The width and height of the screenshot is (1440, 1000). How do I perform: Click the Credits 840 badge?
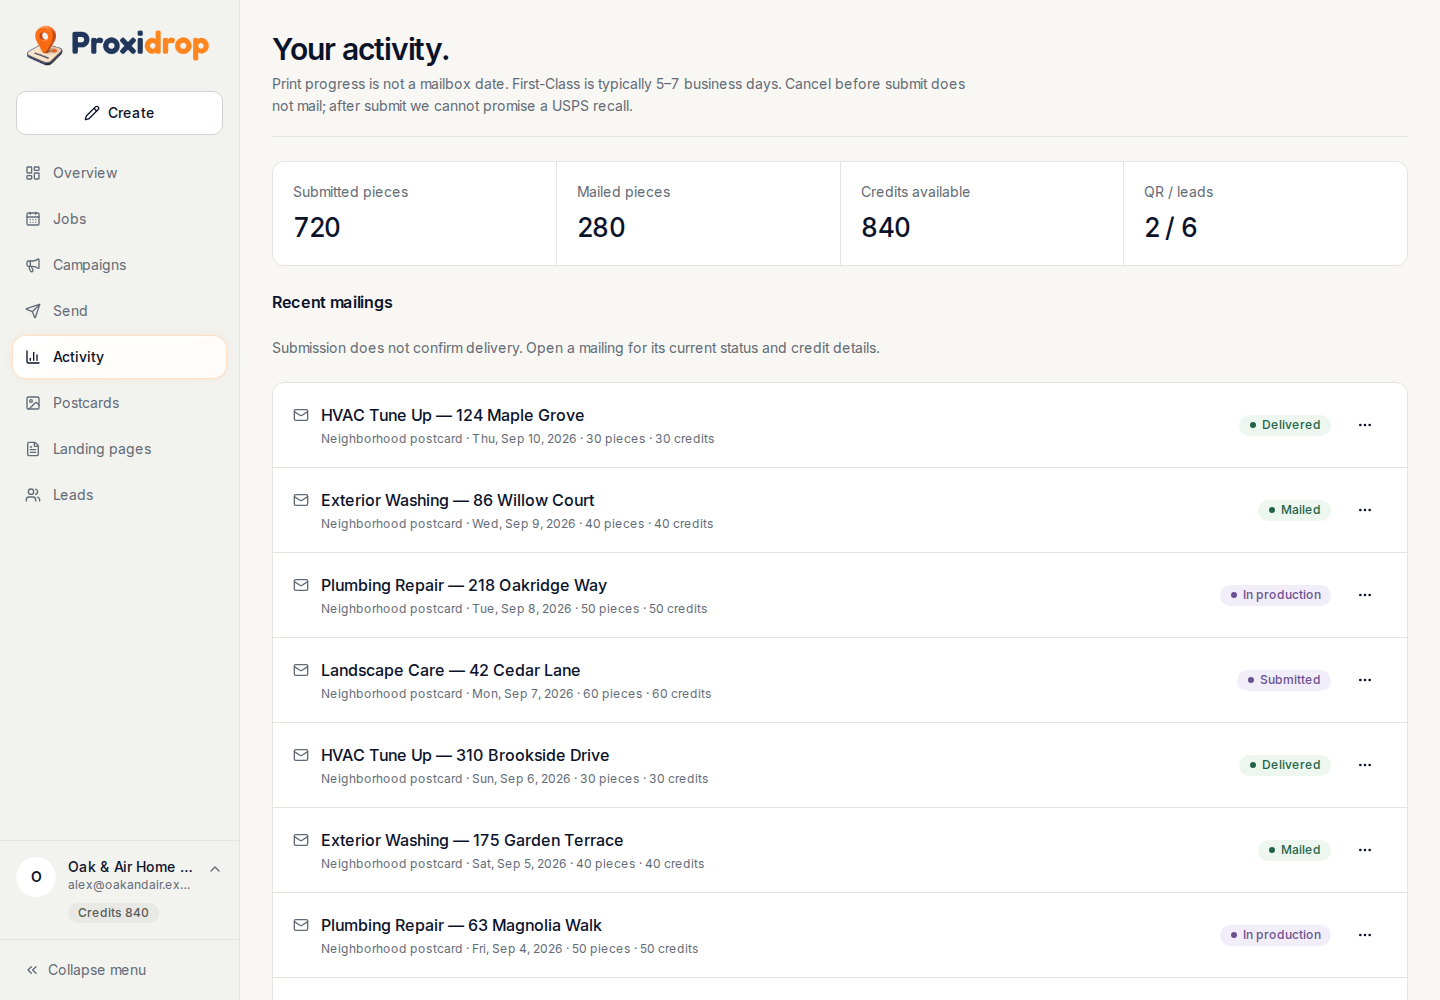[x=113, y=913]
